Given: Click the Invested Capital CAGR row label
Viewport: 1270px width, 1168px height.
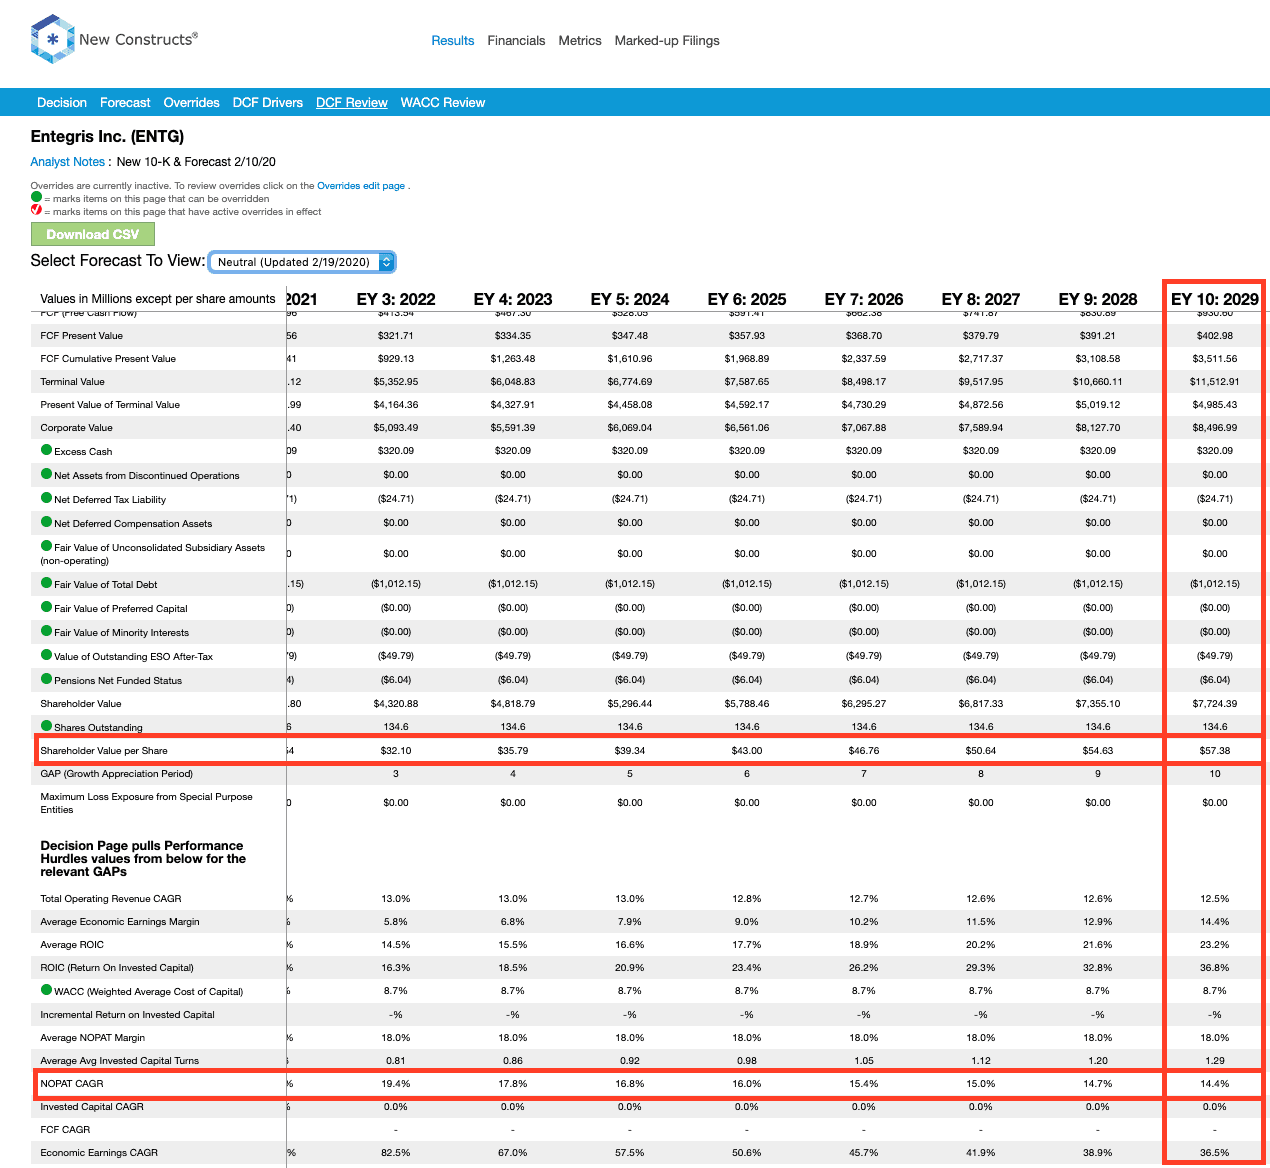Looking at the screenshot, I should click(92, 1107).
